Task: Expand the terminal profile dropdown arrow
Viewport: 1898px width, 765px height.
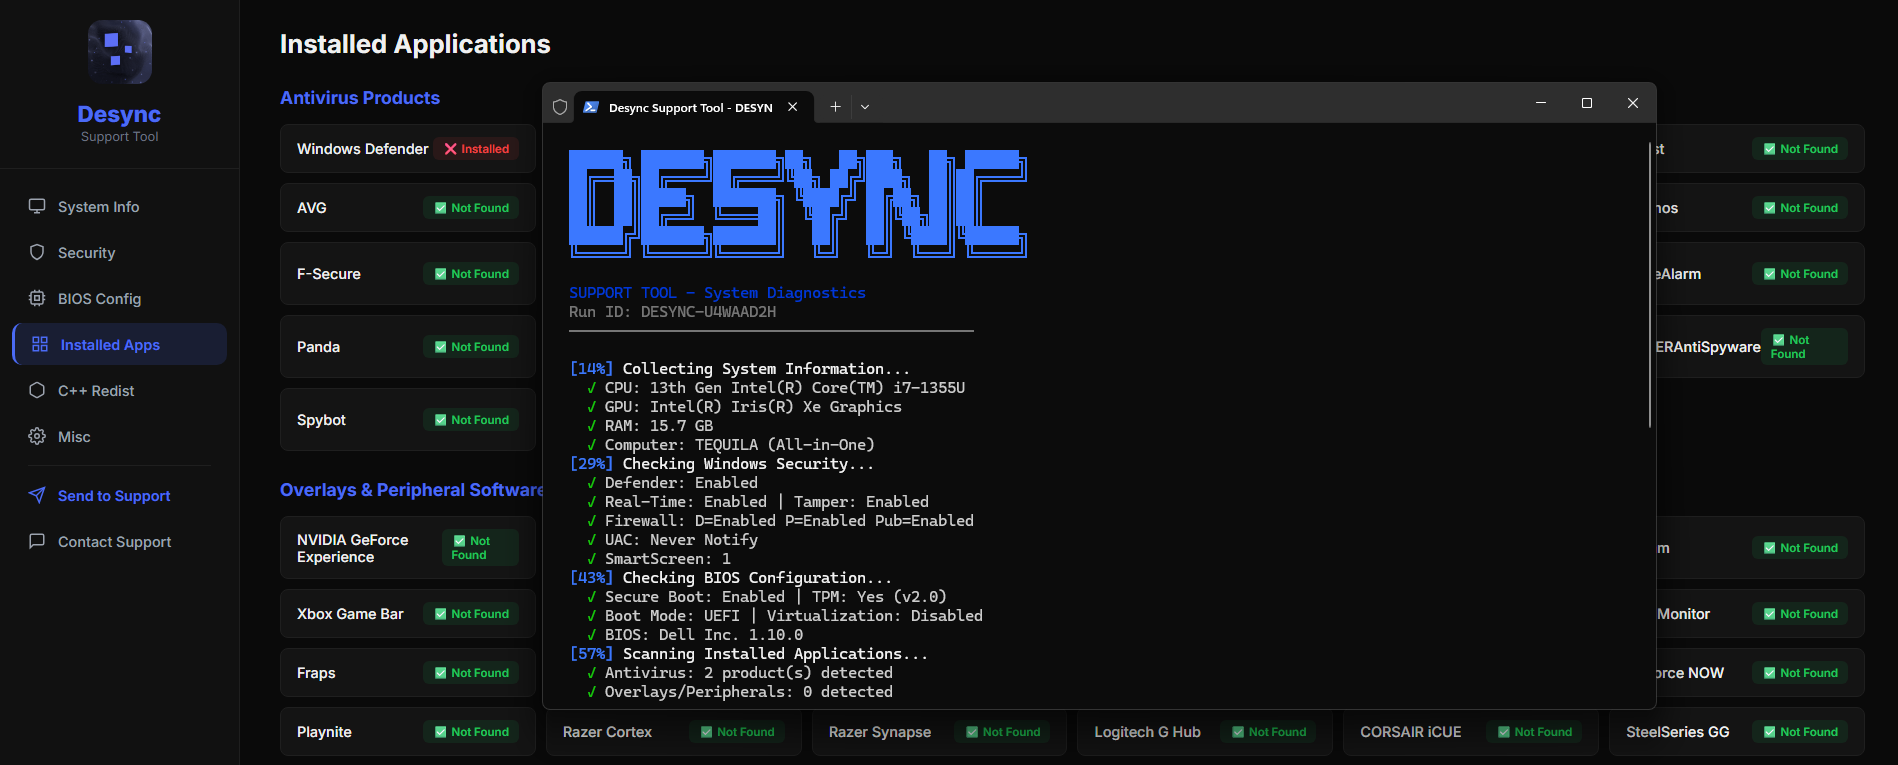Action: (865, 107)
